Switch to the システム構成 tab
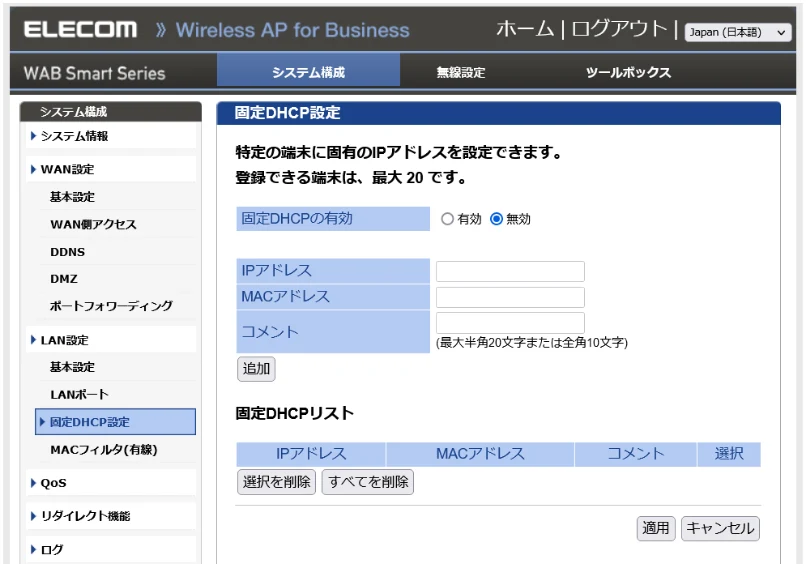The height and width of the screenshot is (568, 806). (308, 72)
